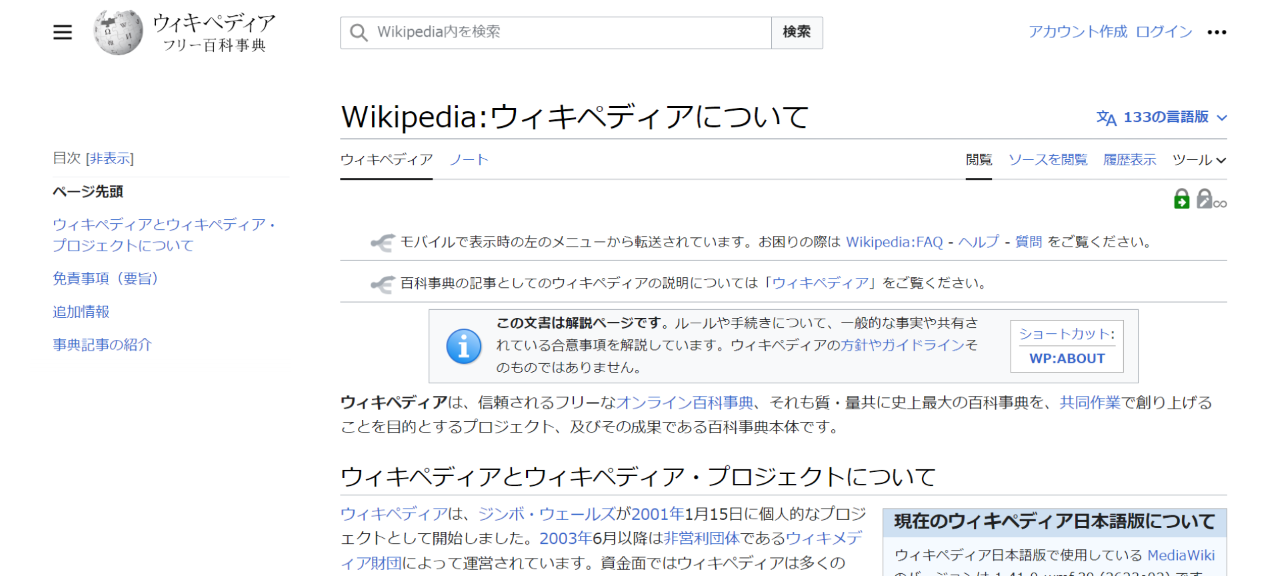Click the gray edit-protection padlock icon
The width and height of the screenshot is (1280, 576).
pyautogui.click(x=1203, y=198)
